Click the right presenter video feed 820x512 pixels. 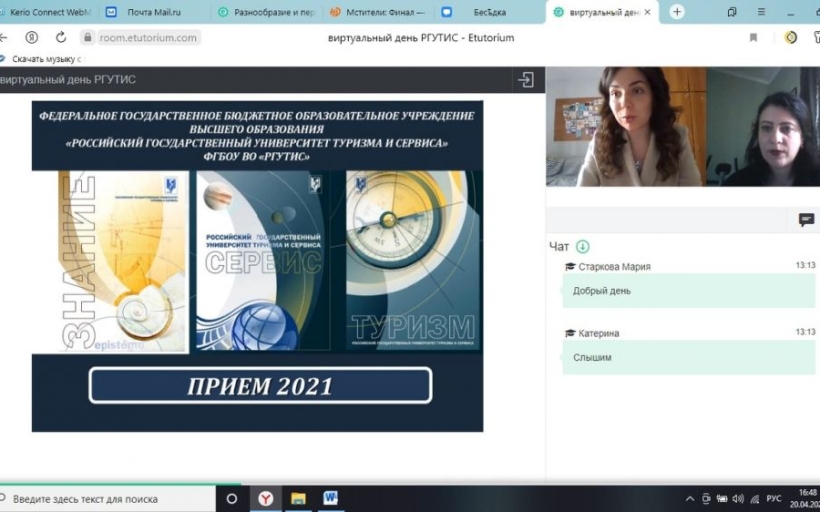[763, 126]
